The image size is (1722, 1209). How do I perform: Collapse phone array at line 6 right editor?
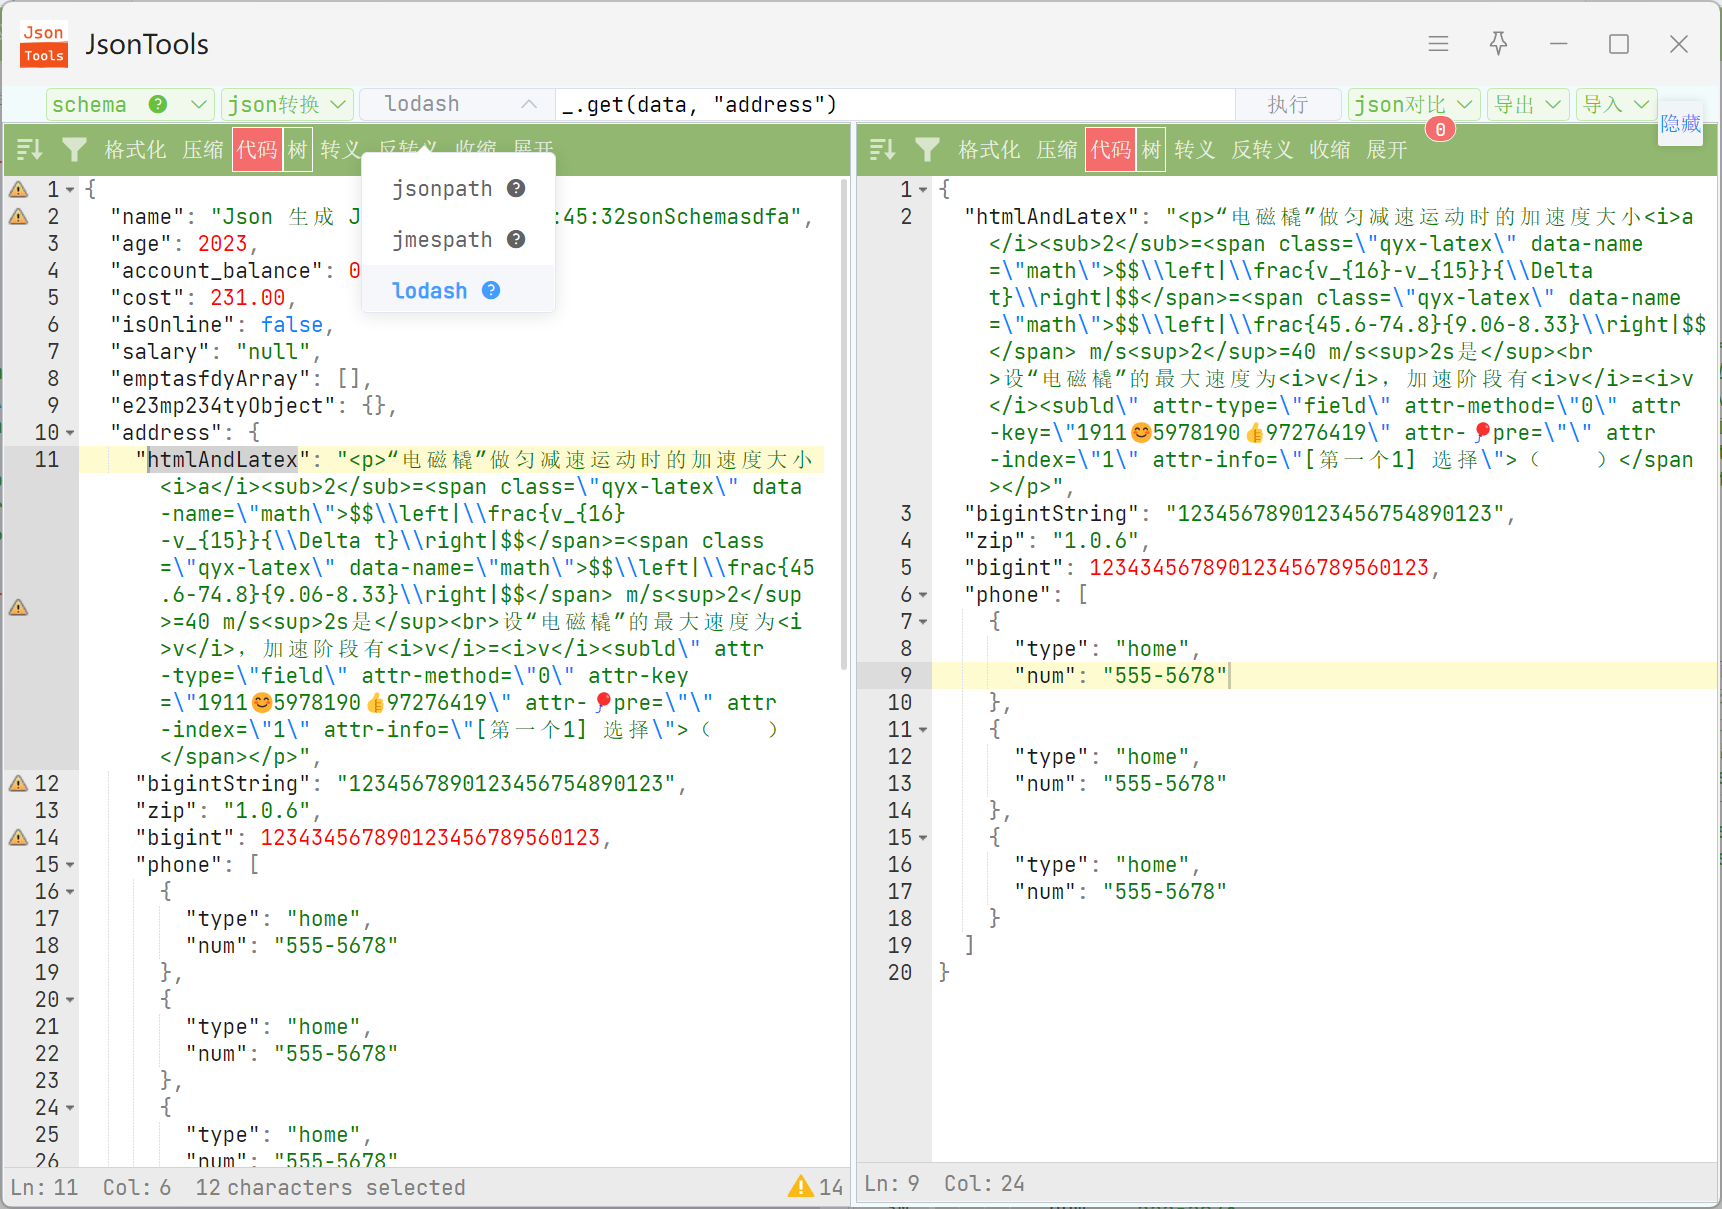[x=923, y=595]
